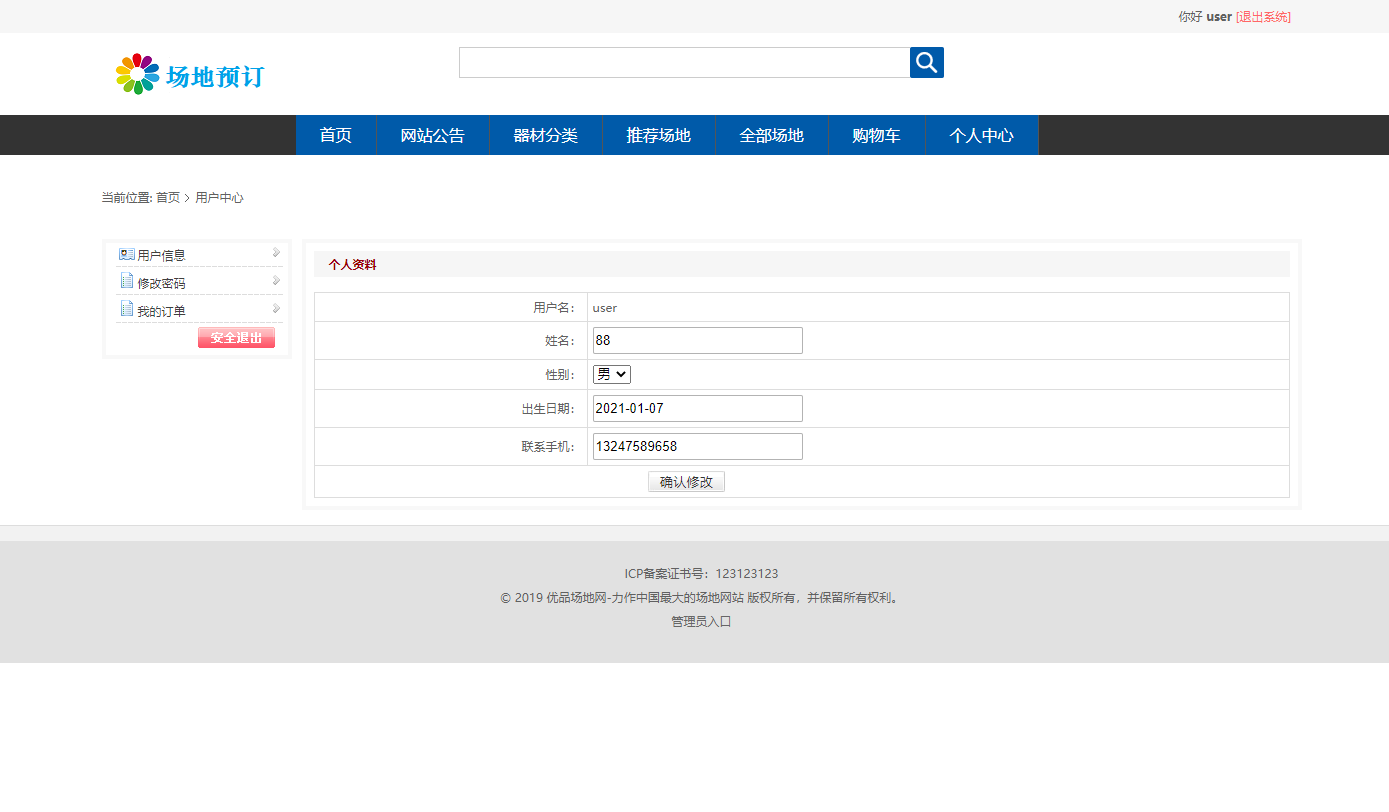The height and width of the screenshot is (812, 1389).
Task: Expand the chevron next to 我的订单
Action: click(x=275, y=309)
